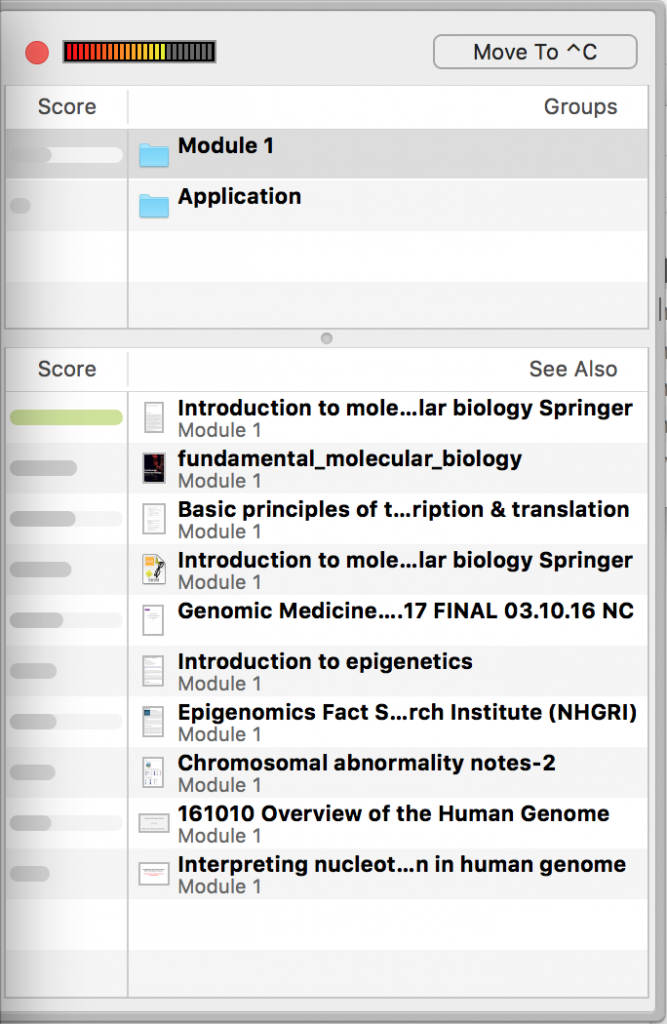This screenshot has height=1024, width=667.
Task: Click the Score header in Groups pane
Action: pos(67,106)
